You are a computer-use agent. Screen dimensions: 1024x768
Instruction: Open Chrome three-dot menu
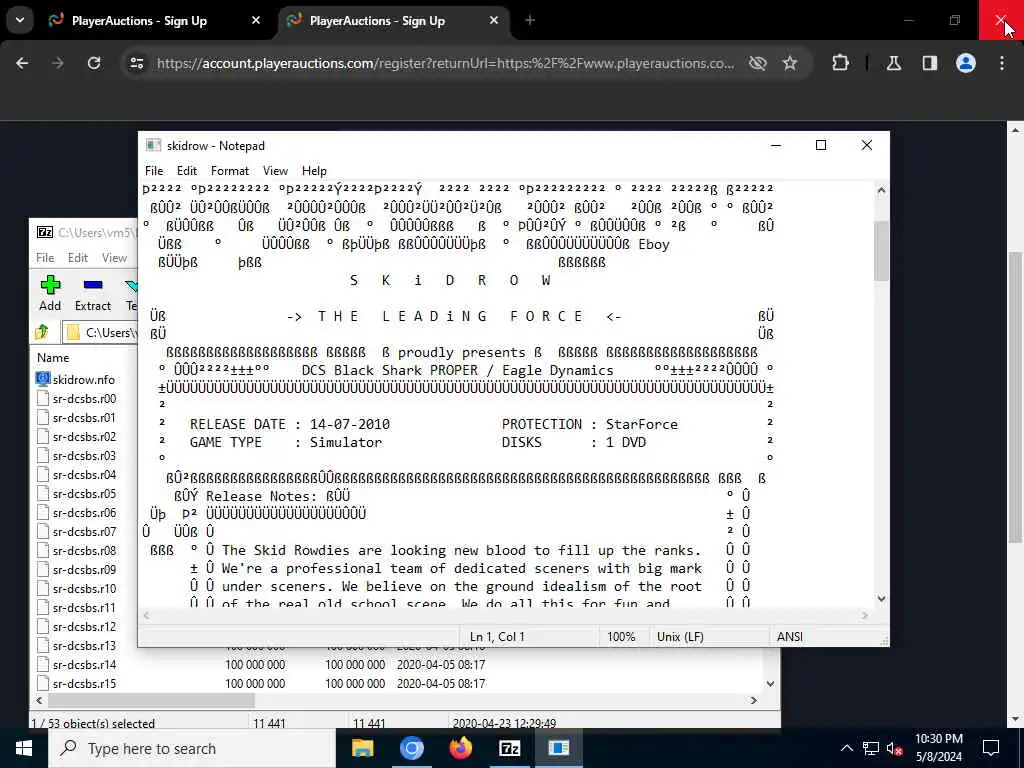coord(1002,63)
